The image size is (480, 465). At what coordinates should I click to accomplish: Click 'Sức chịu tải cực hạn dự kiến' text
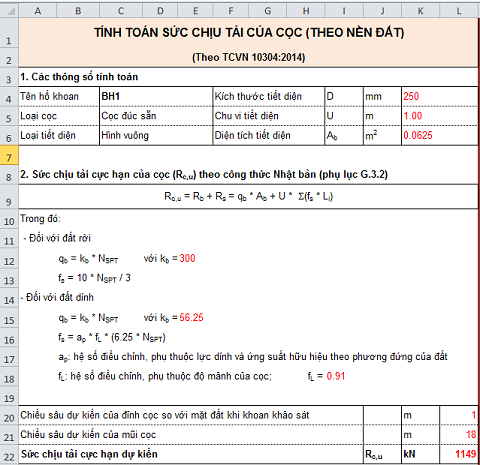tap(89, 454)
